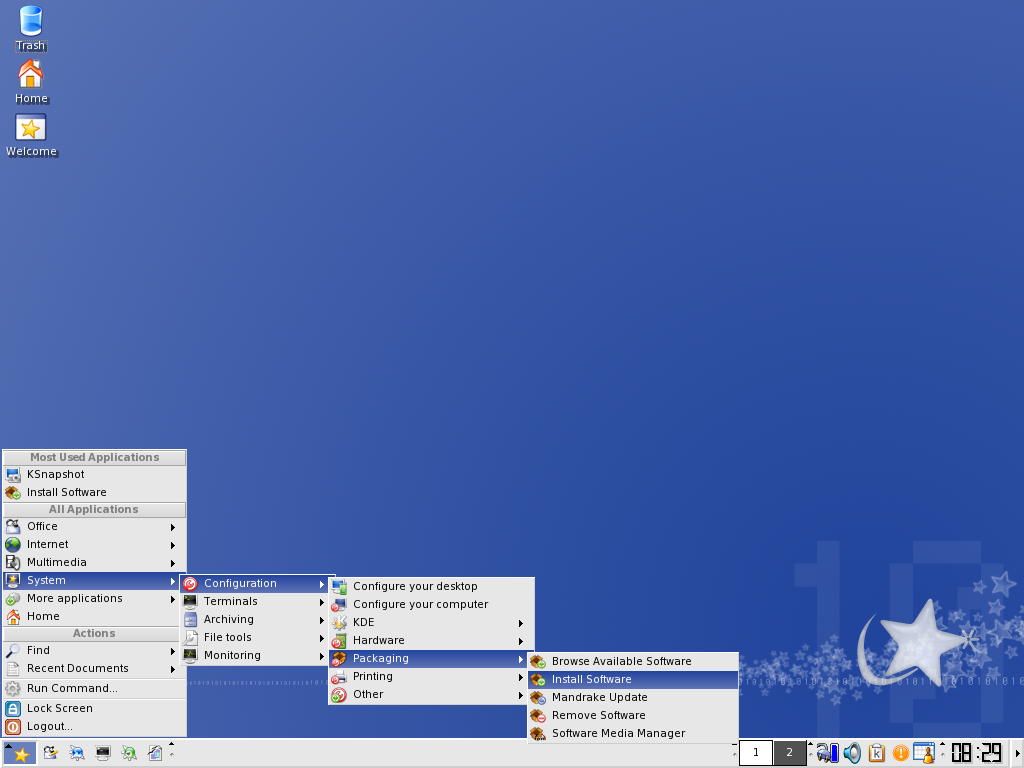The height and width of the screenshot is (768, 1024).
Task: Click the Mandrake Update package icon
Action: 537,697
